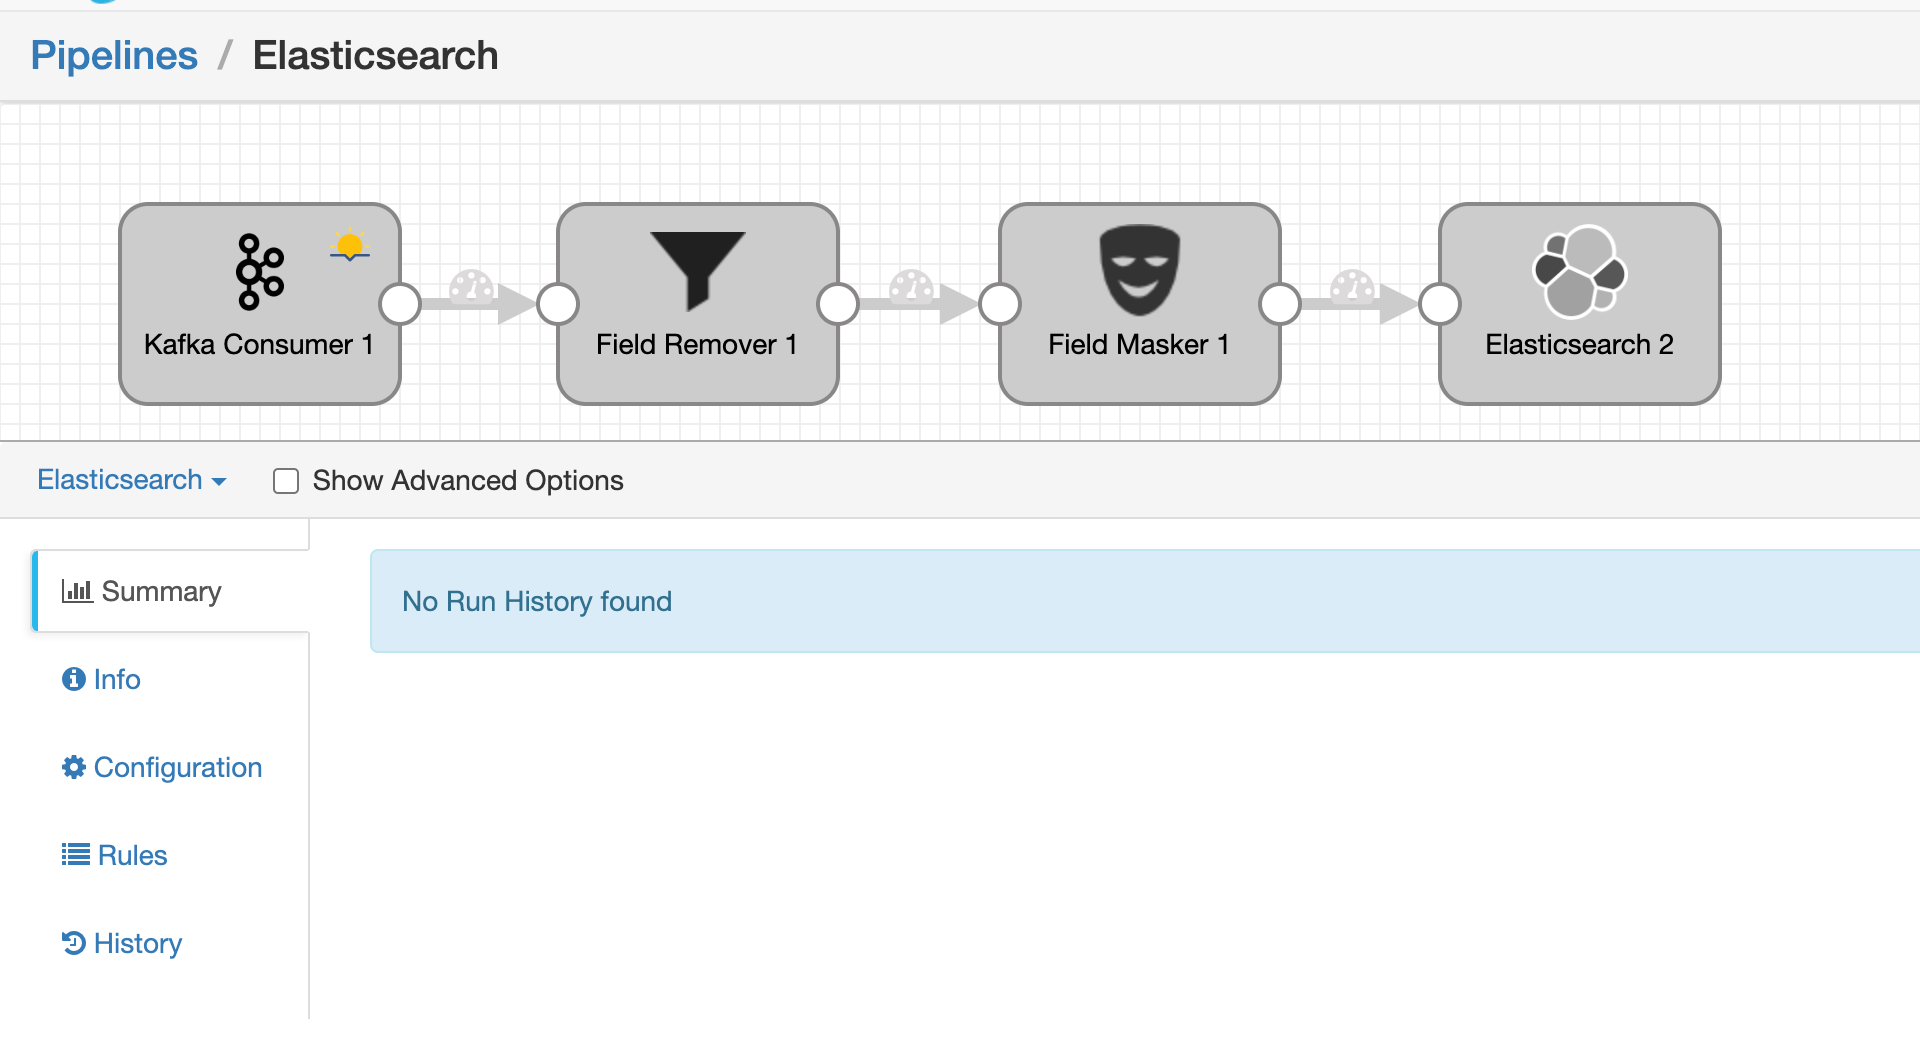Click Field Remover 1 output port circle

pyautogui.click(x=838, y=304)
